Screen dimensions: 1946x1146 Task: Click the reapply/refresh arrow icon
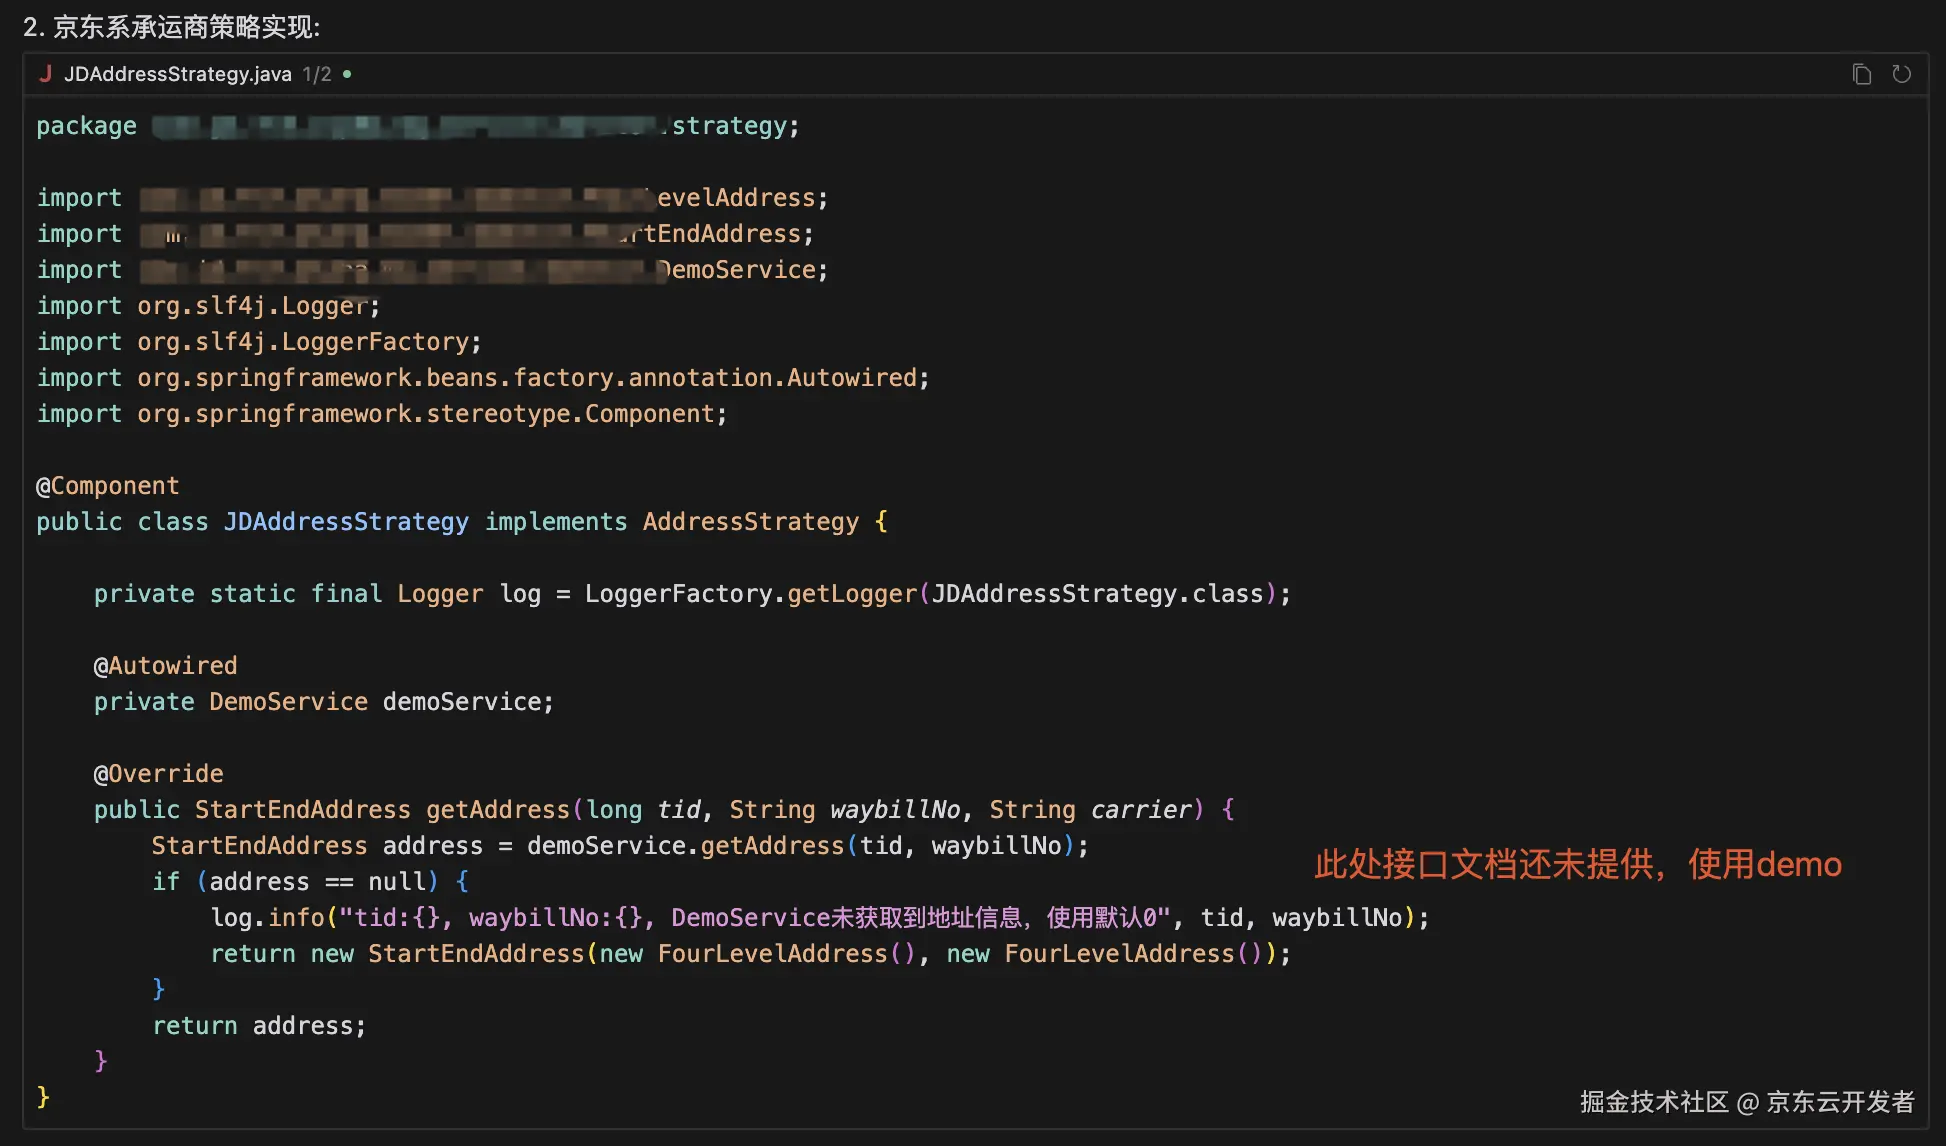pos(1901,74)
